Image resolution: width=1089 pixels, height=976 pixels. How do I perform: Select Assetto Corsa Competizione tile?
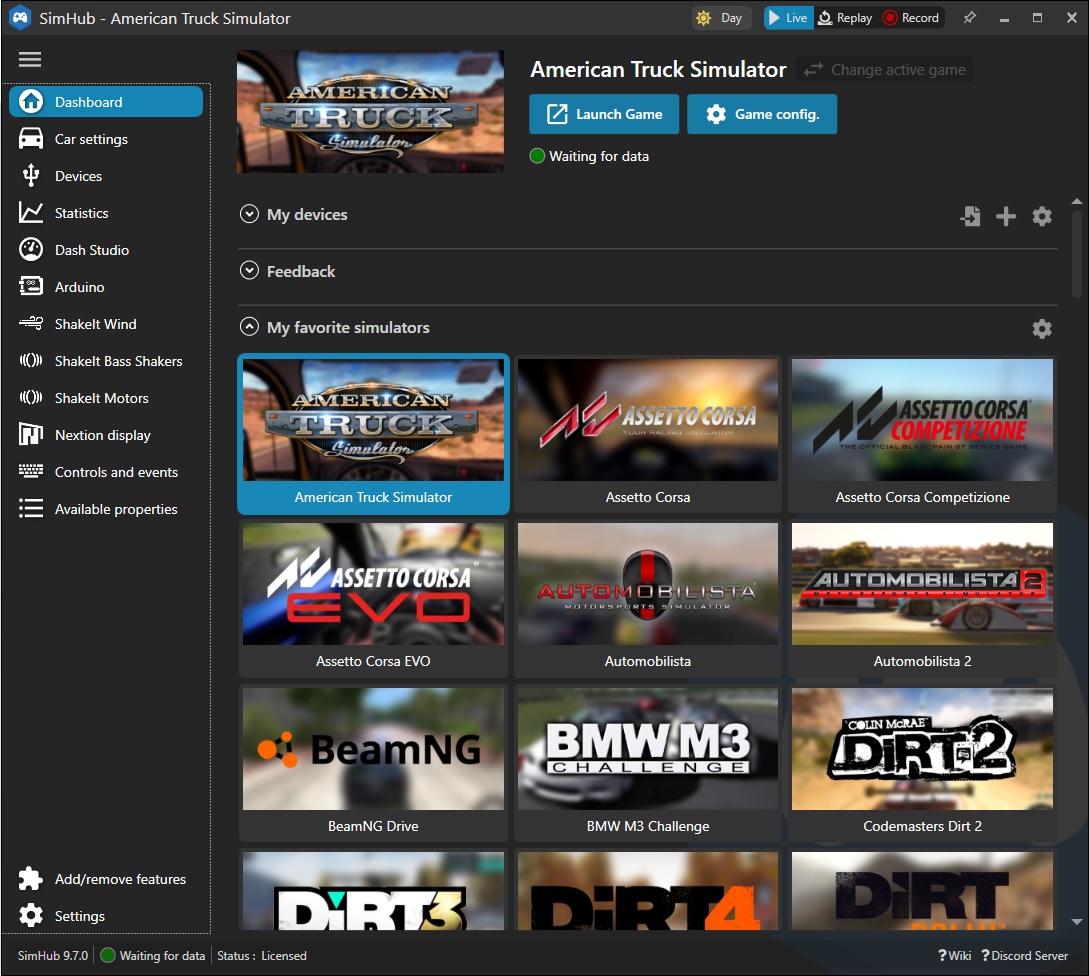[922, 434]
